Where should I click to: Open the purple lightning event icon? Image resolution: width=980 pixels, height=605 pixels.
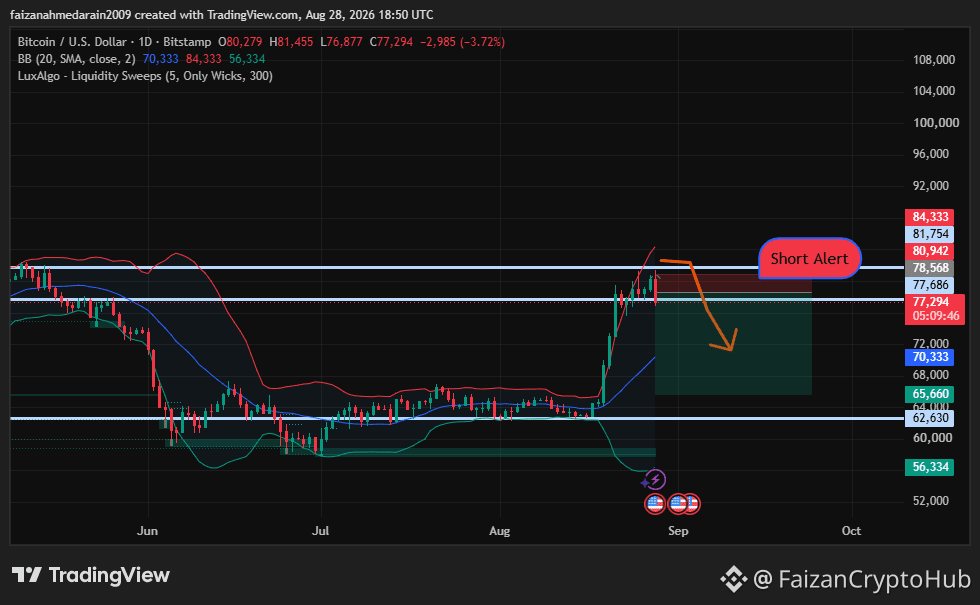click(x=655, y=479)
